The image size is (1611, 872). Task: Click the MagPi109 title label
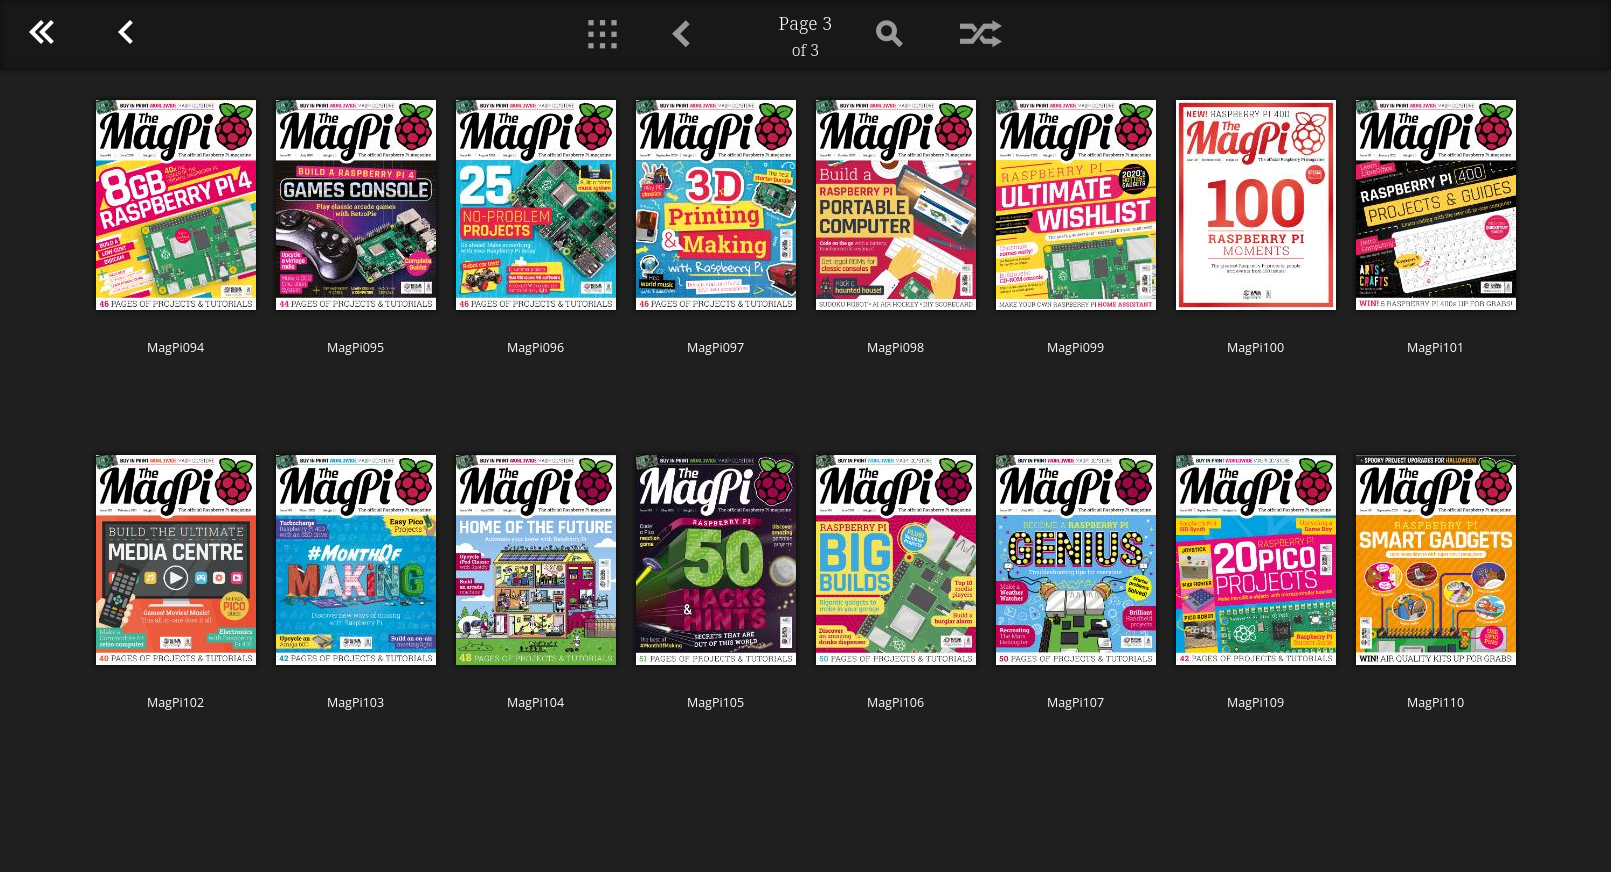click(x=1256, y=703)
